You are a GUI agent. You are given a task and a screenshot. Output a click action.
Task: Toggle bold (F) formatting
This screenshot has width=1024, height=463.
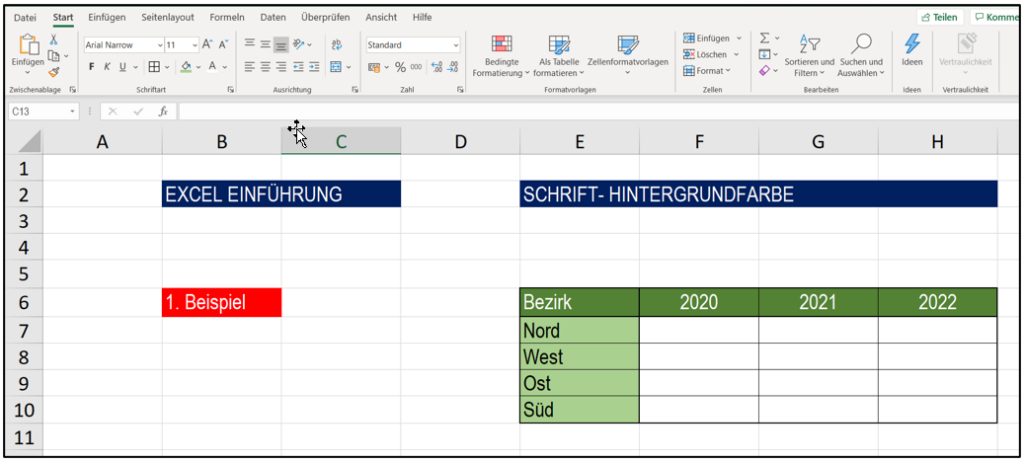[91, 67]
